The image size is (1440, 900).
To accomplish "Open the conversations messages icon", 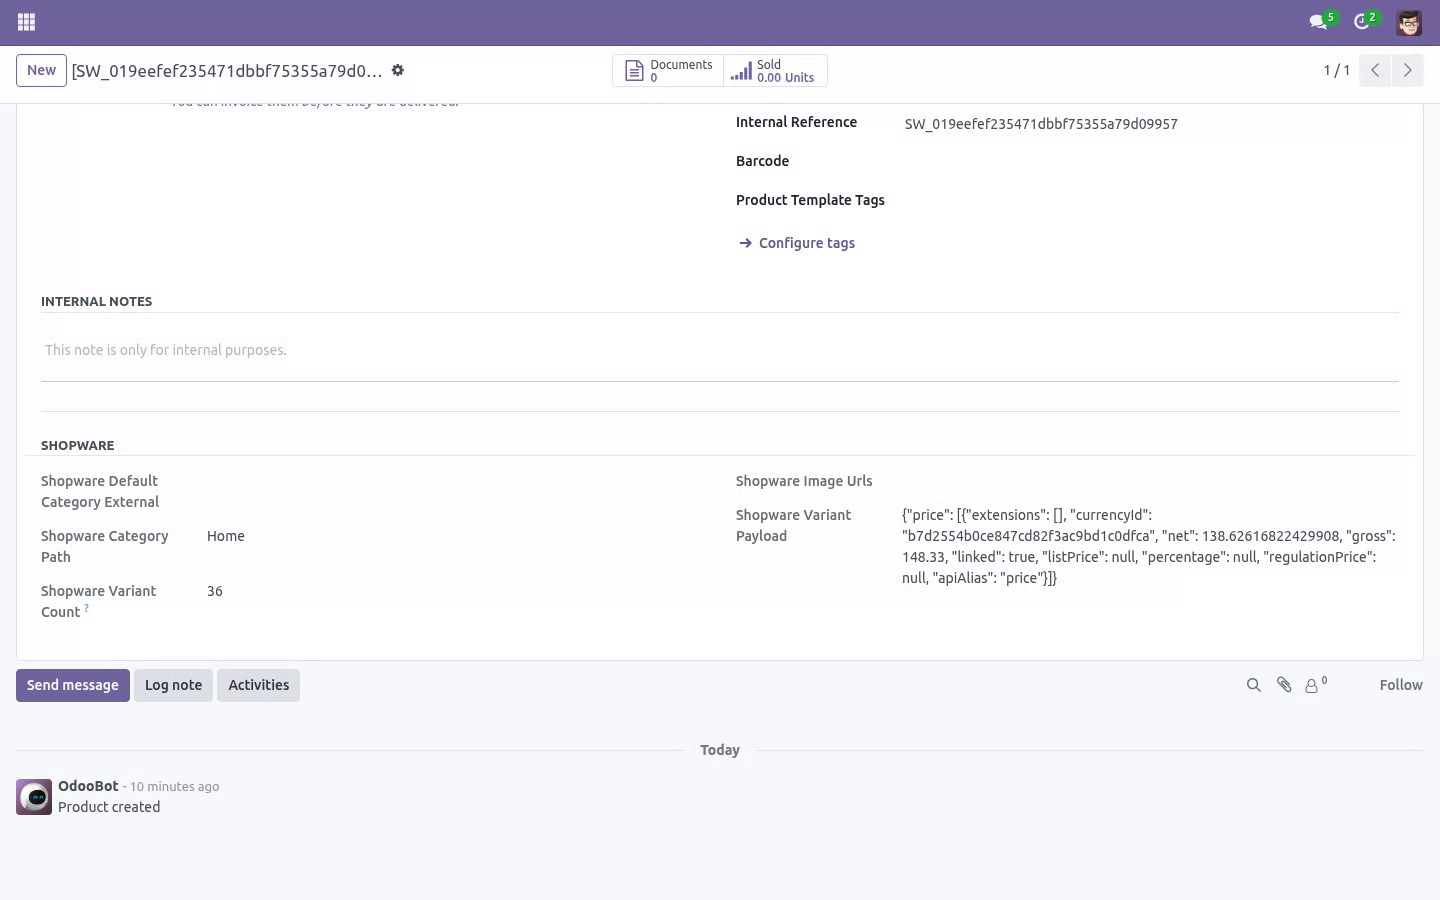I will tap(1319, 22).
